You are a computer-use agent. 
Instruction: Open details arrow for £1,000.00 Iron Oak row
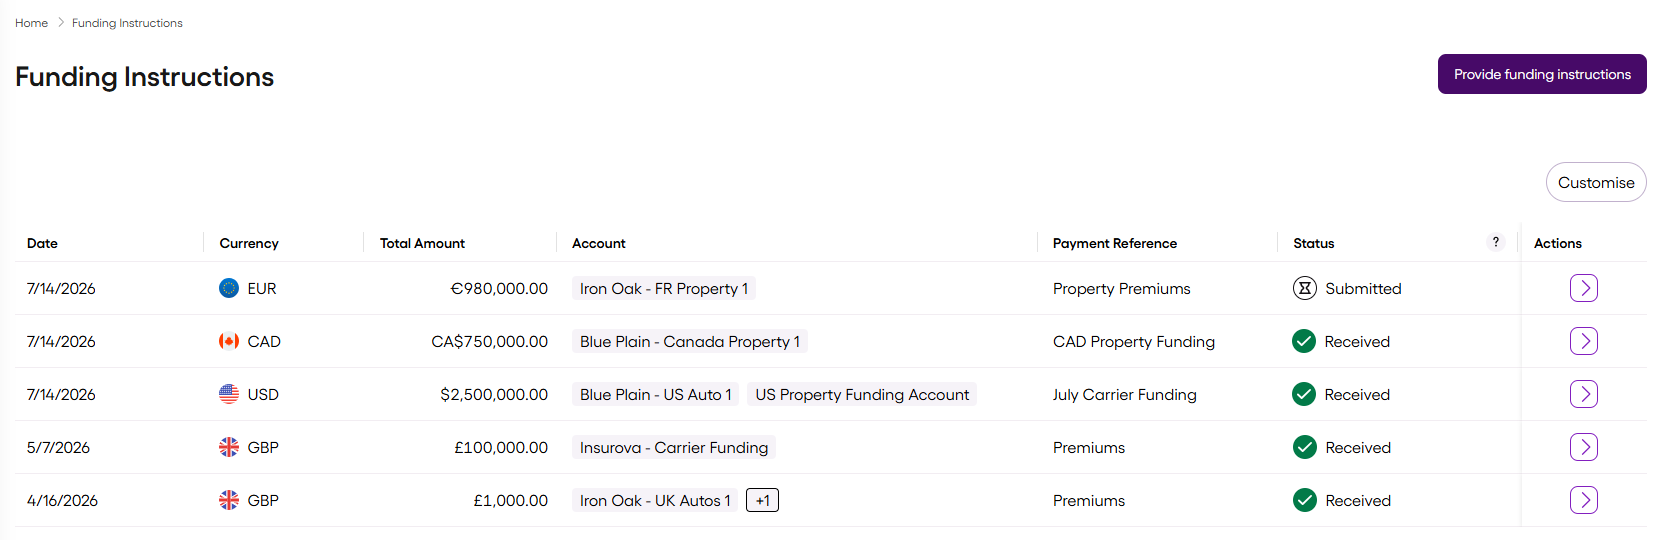point(1583,500)
